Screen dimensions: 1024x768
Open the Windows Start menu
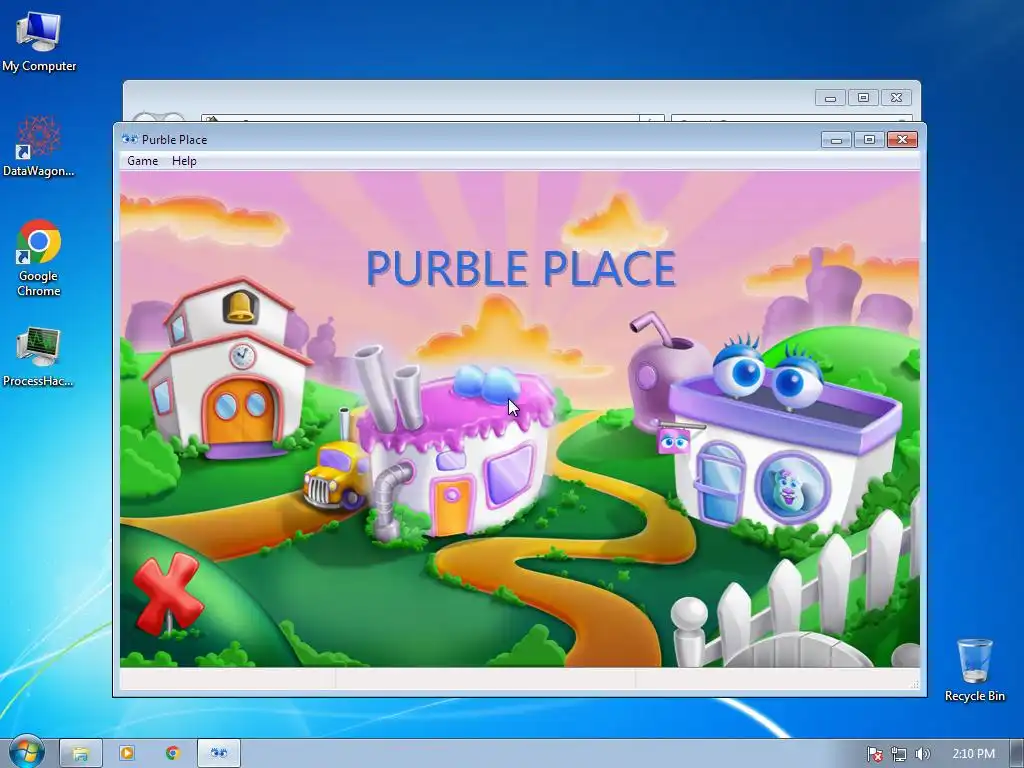[26, 752]
